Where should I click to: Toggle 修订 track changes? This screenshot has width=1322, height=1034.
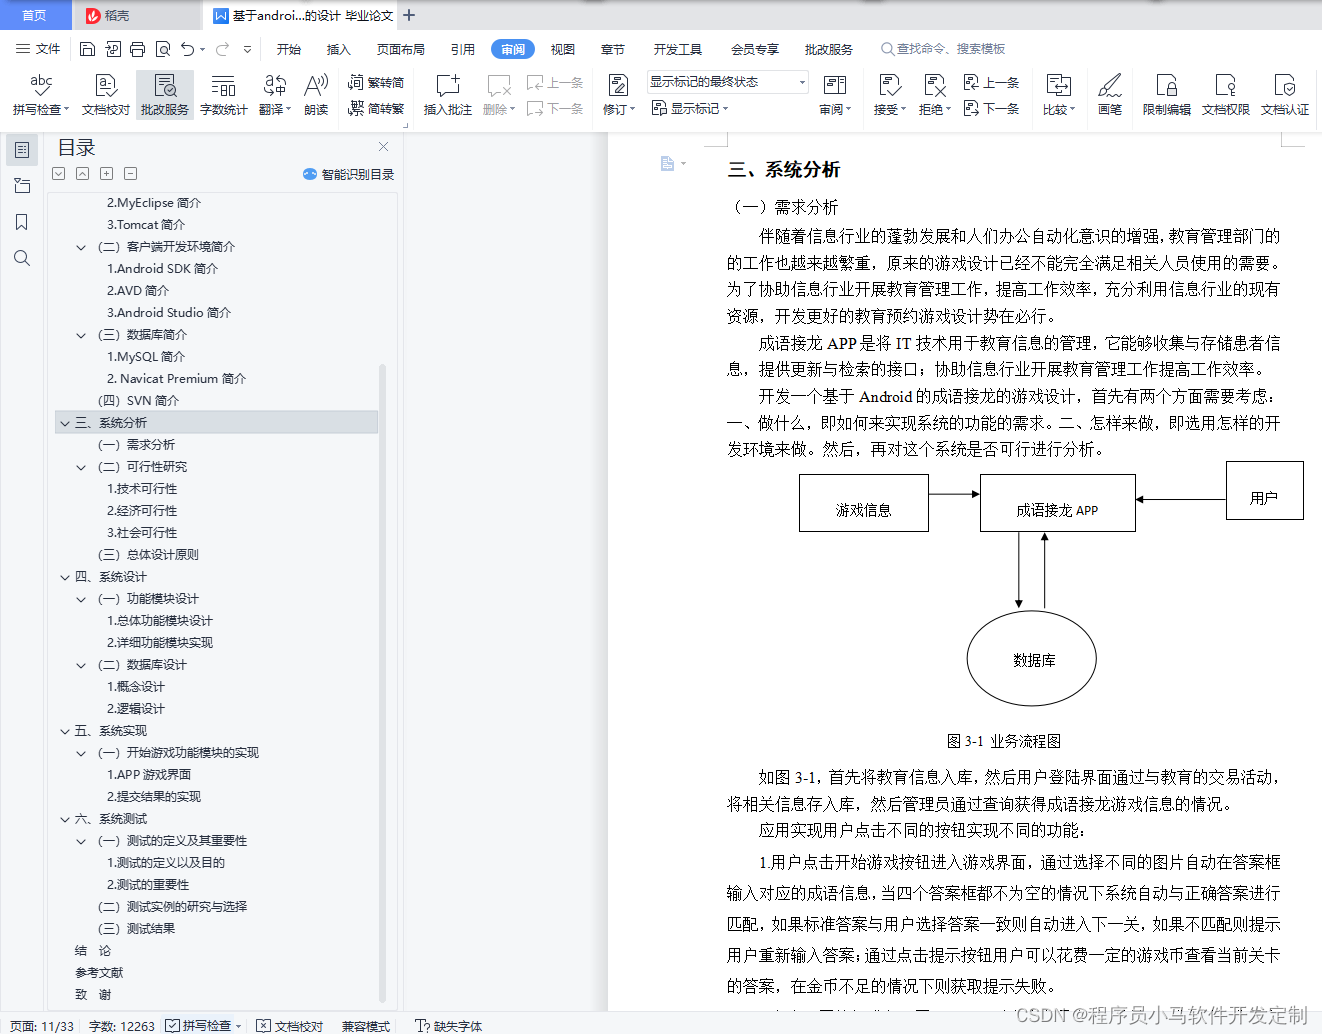coord(618,95)
